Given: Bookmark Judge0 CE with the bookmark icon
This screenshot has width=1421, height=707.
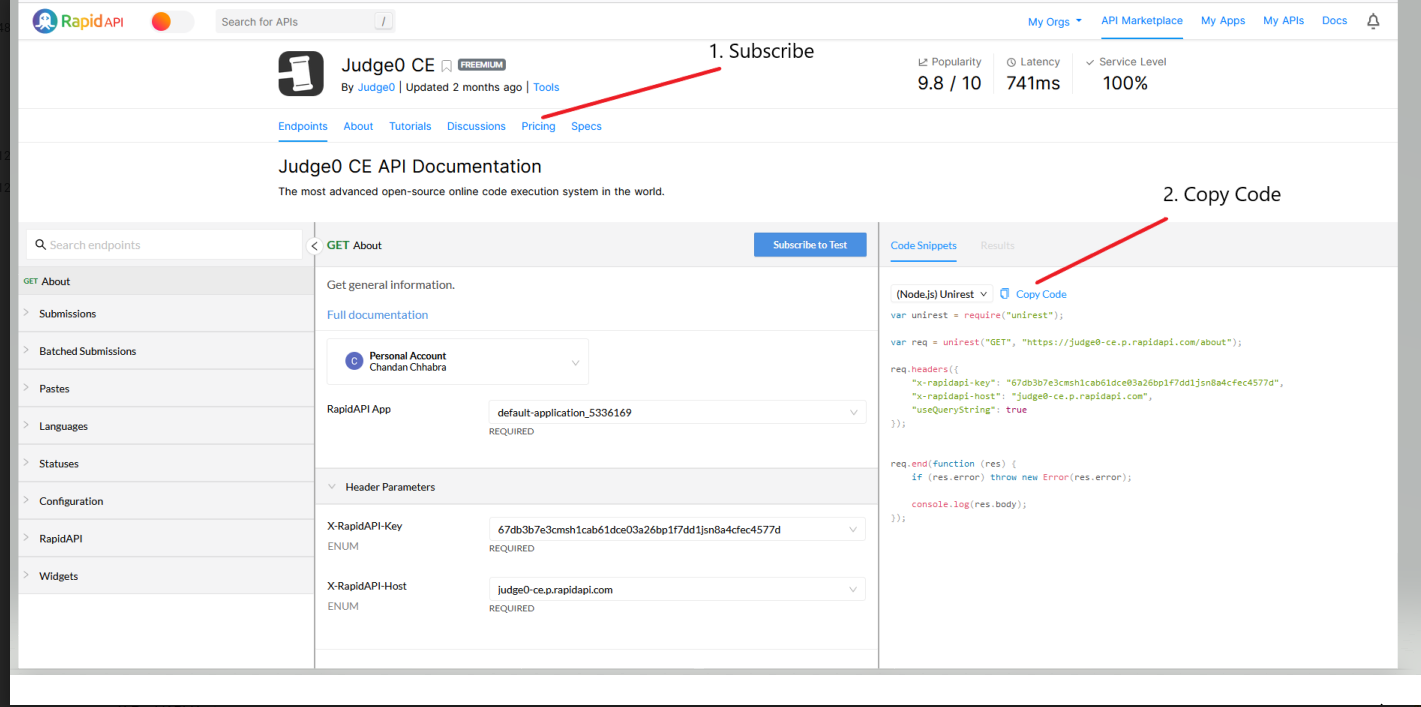Looking at the screenshot, I should tap(446, 66).
